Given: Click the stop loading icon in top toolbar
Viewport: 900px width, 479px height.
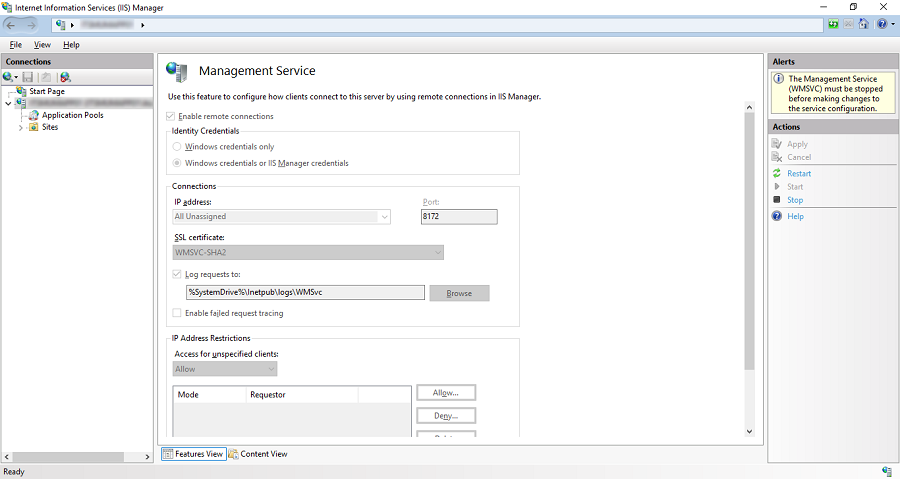Looking at the screenshot, I should pyautogui.click(x=848, y=24).
